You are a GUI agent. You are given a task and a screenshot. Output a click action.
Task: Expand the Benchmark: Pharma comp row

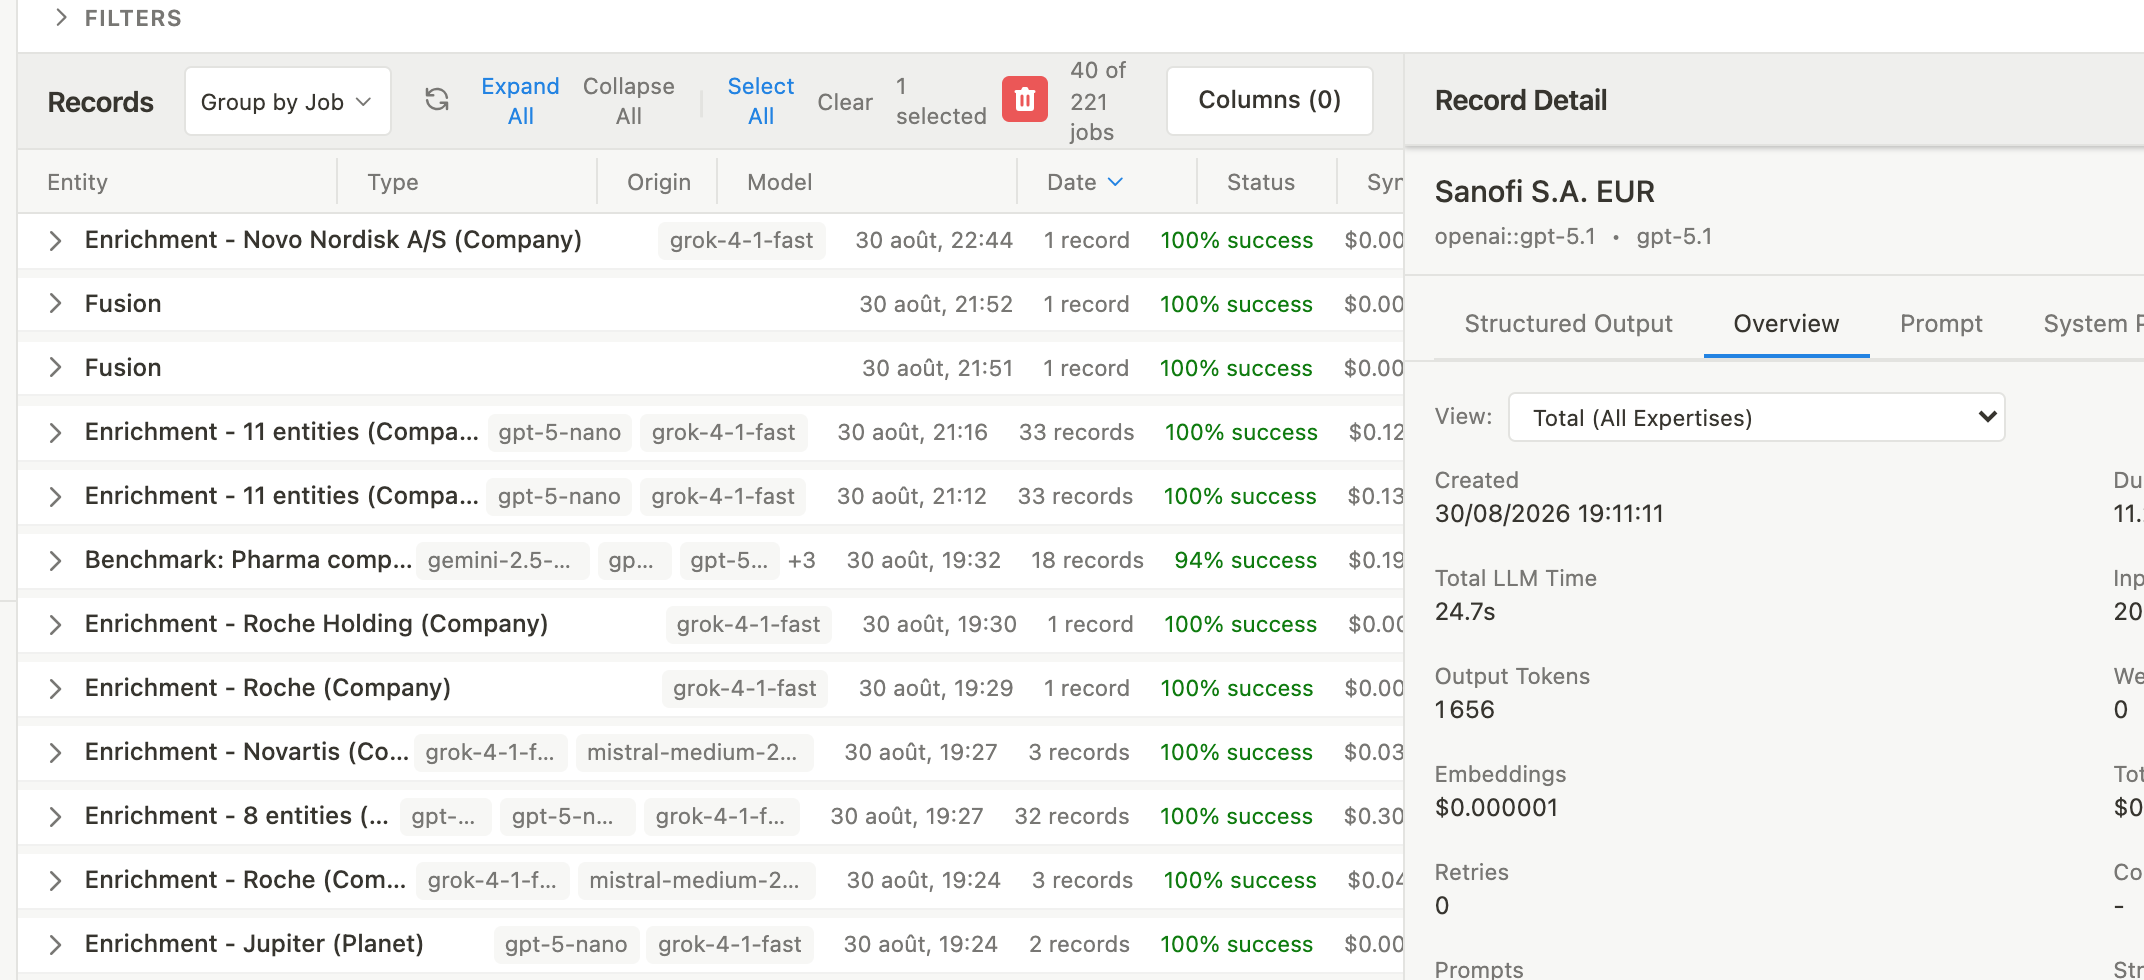coord(56,560)
